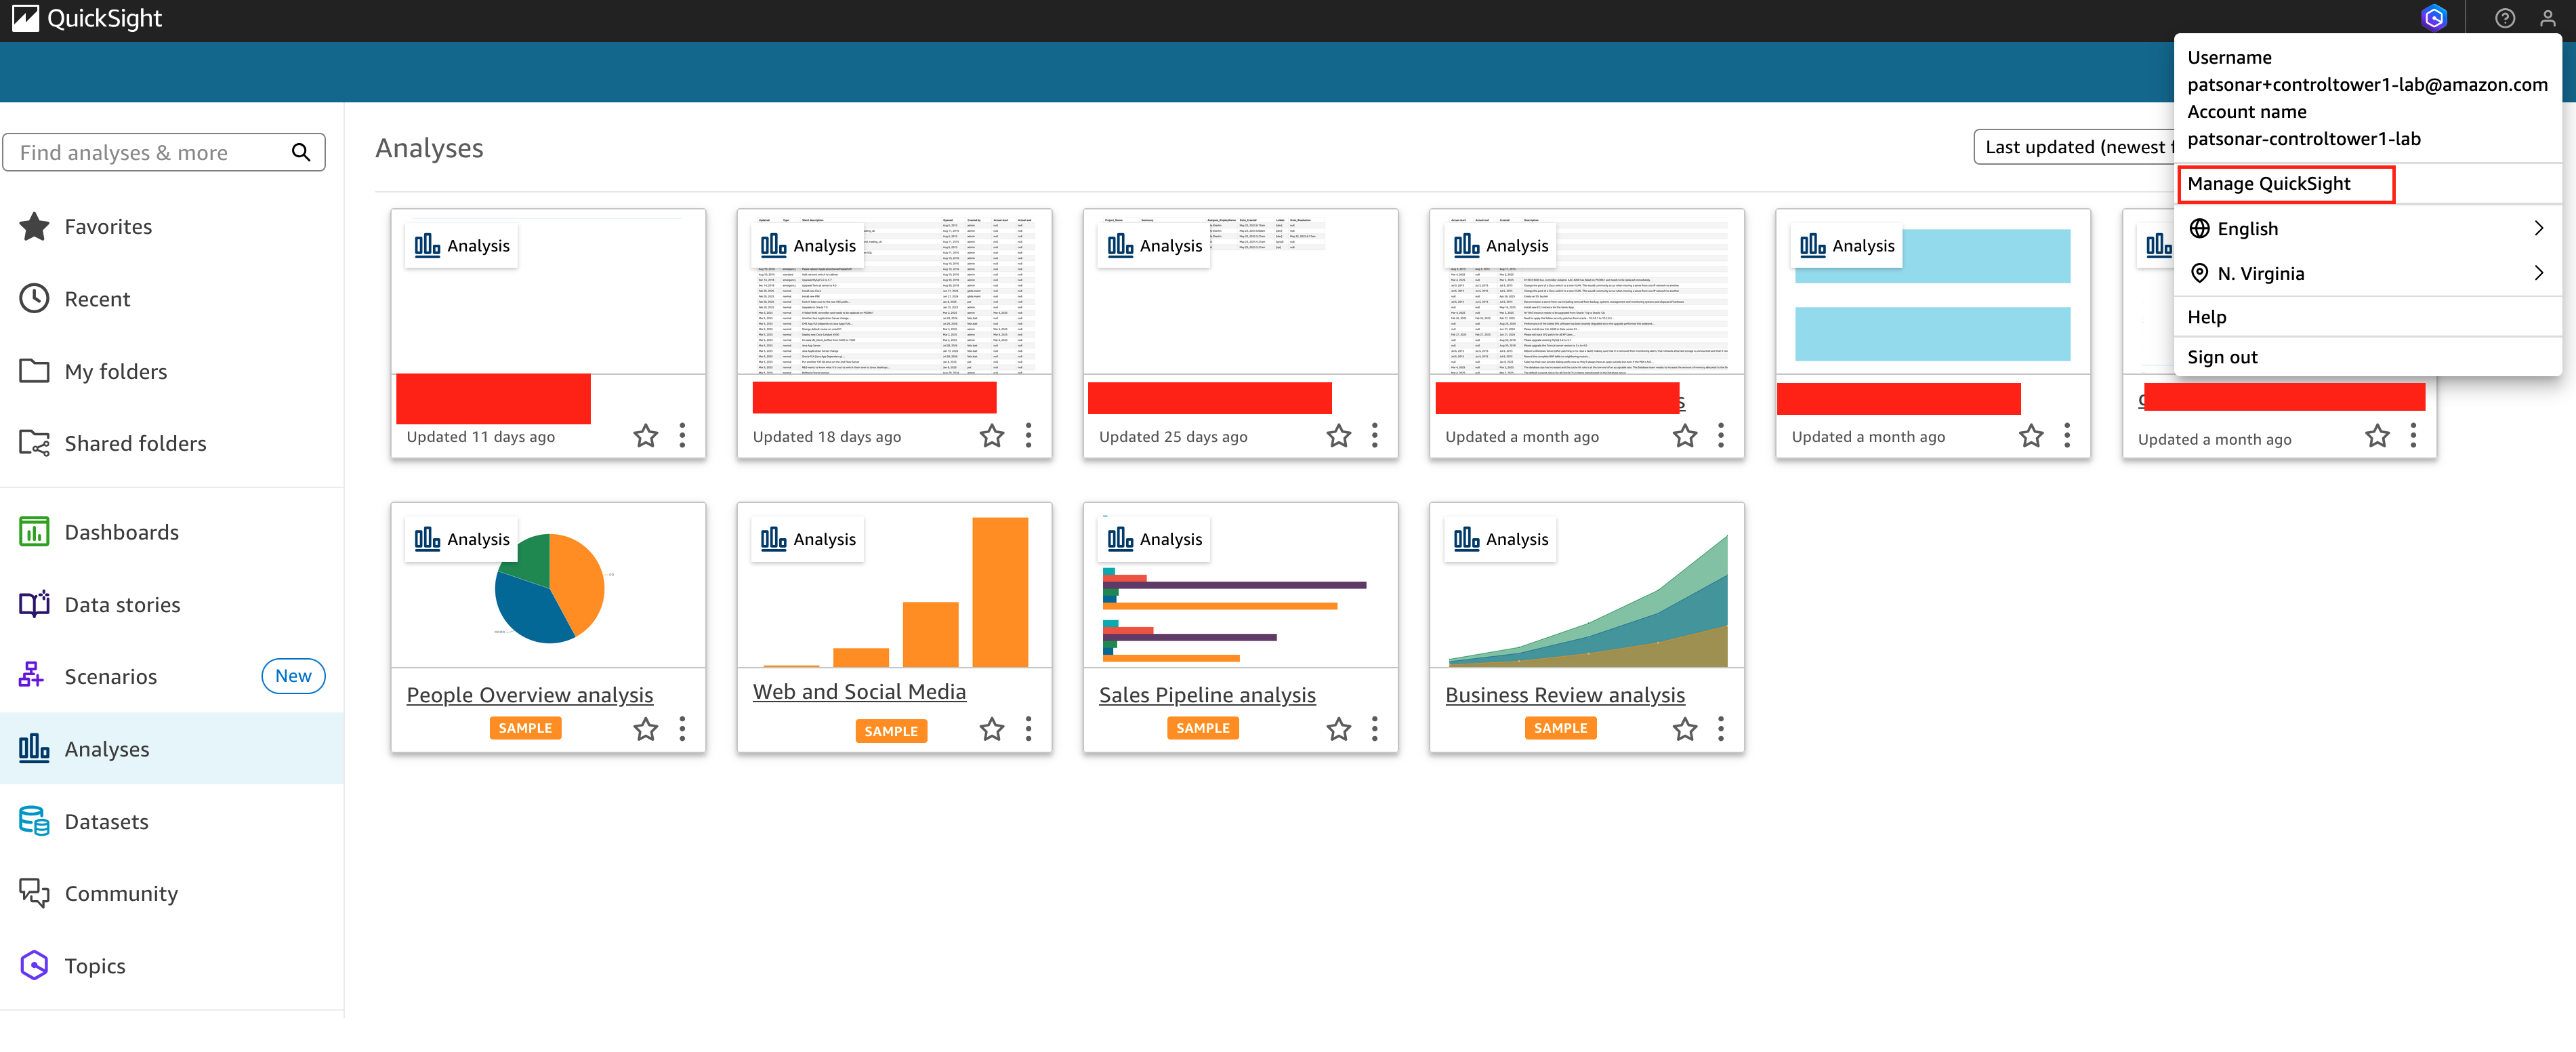
Task: Favorite the People Overview analysis star
Action: tap(645, 729)
